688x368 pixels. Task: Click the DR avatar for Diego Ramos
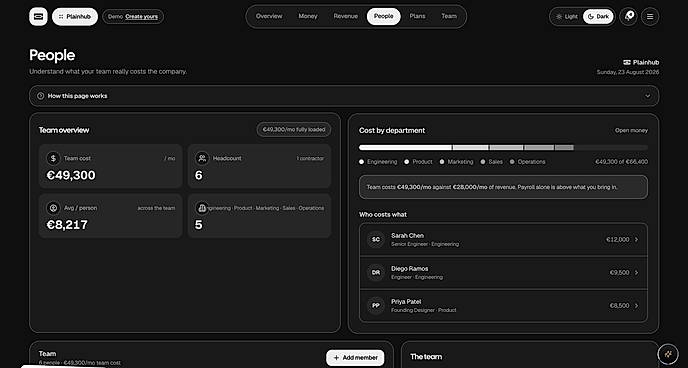pos(376,272)
